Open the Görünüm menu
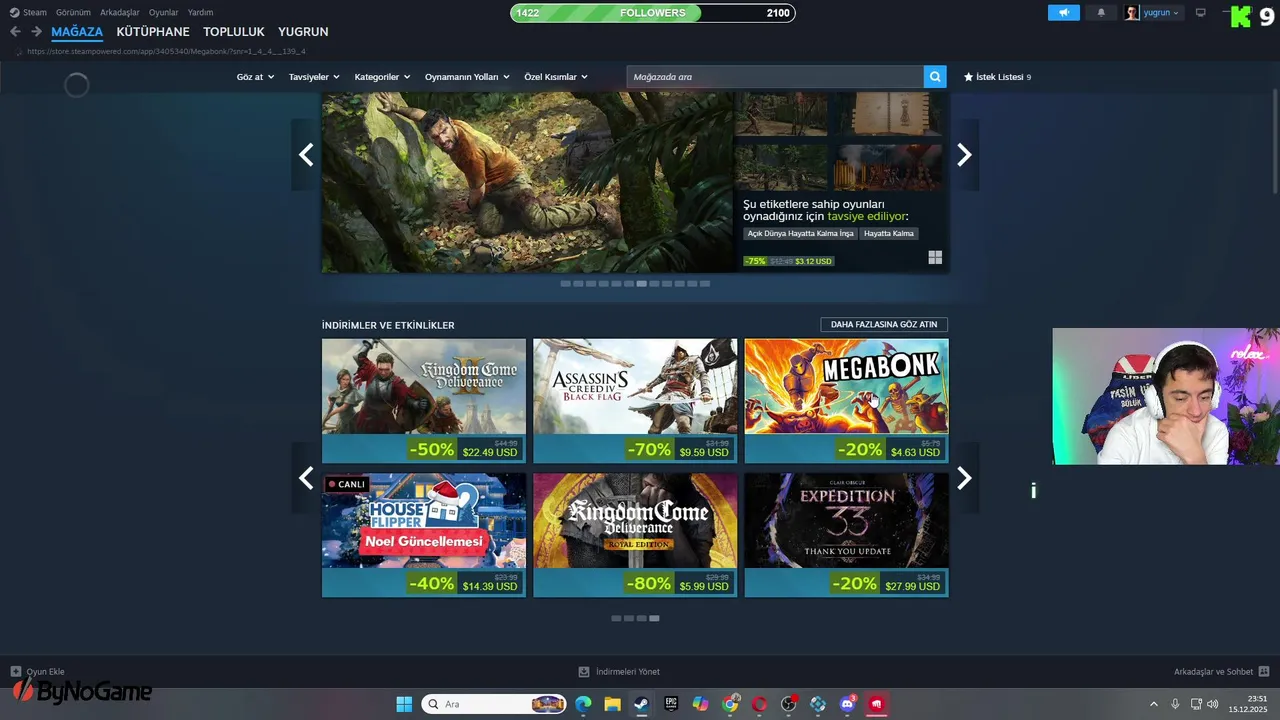This screenshot has height=720, width=1280. pos(73,12)
